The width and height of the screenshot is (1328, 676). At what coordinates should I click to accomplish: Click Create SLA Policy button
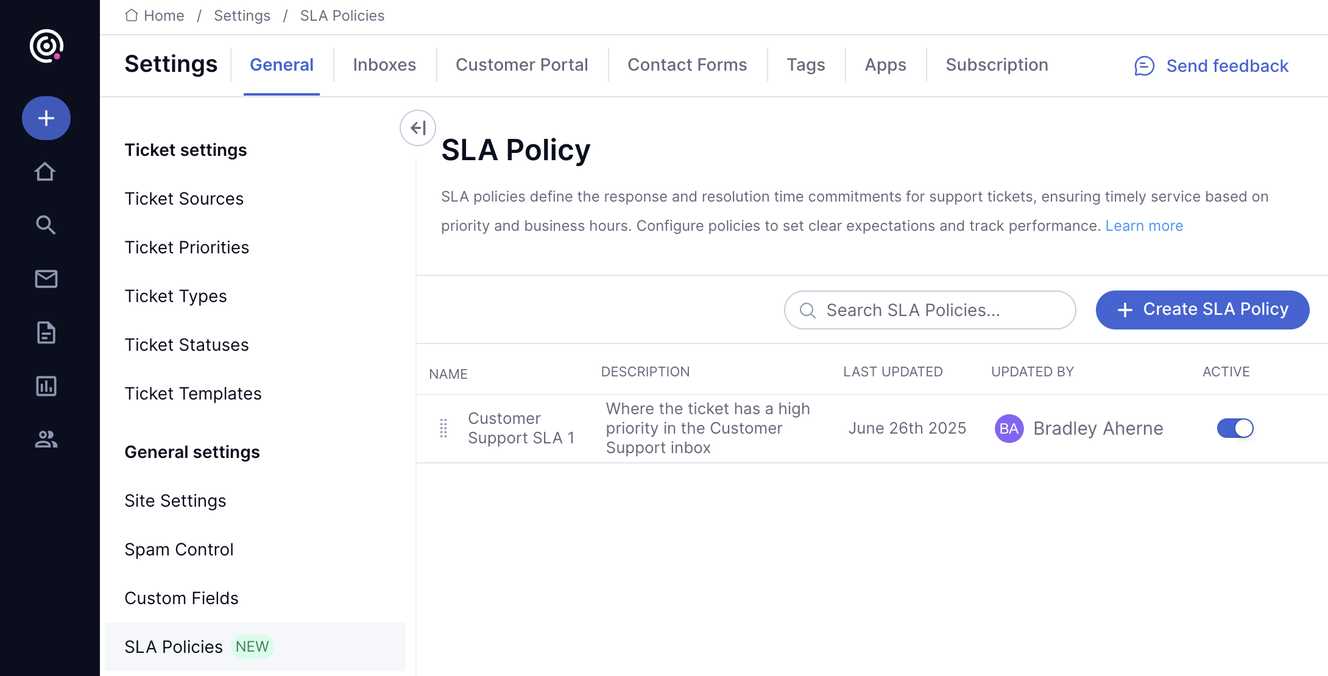pos(1202,310)
